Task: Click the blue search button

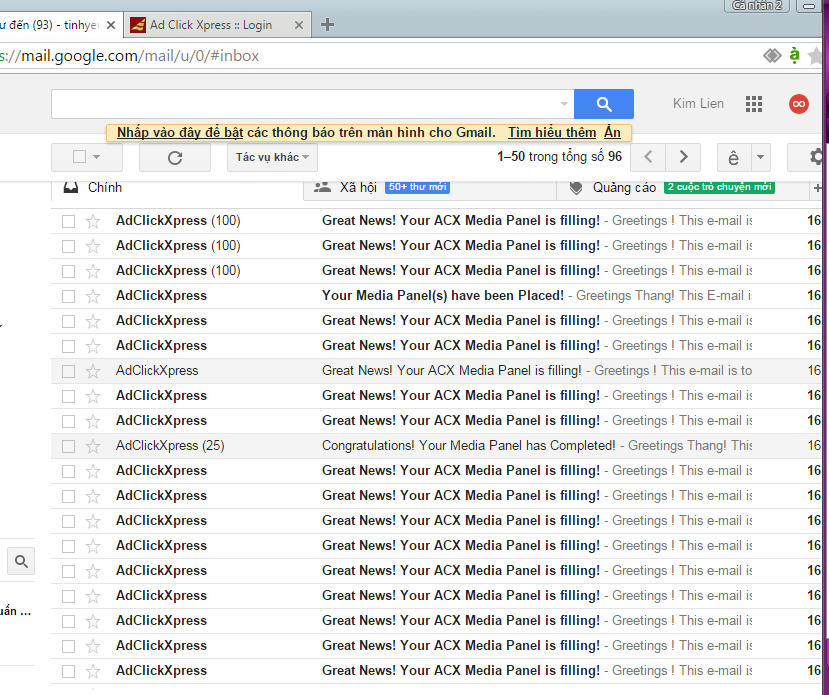Action: click(x=603, y=104)
